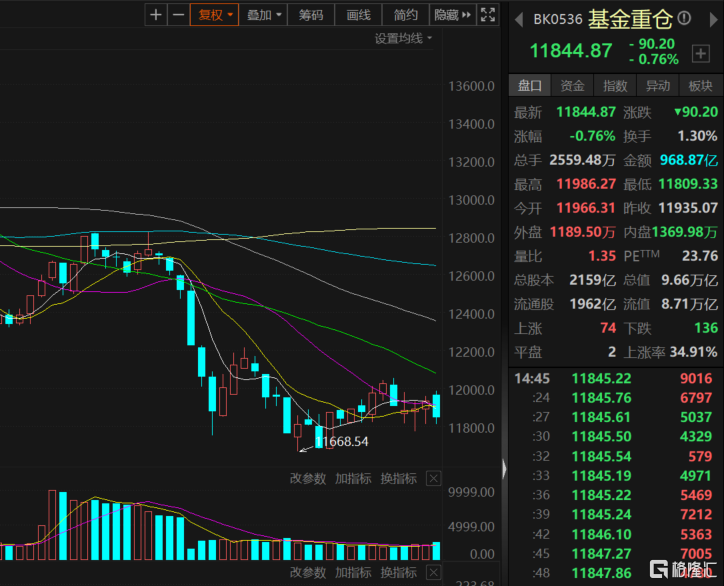
Task: Click the 金额 value 968.87亿
Action: [689, 160]
